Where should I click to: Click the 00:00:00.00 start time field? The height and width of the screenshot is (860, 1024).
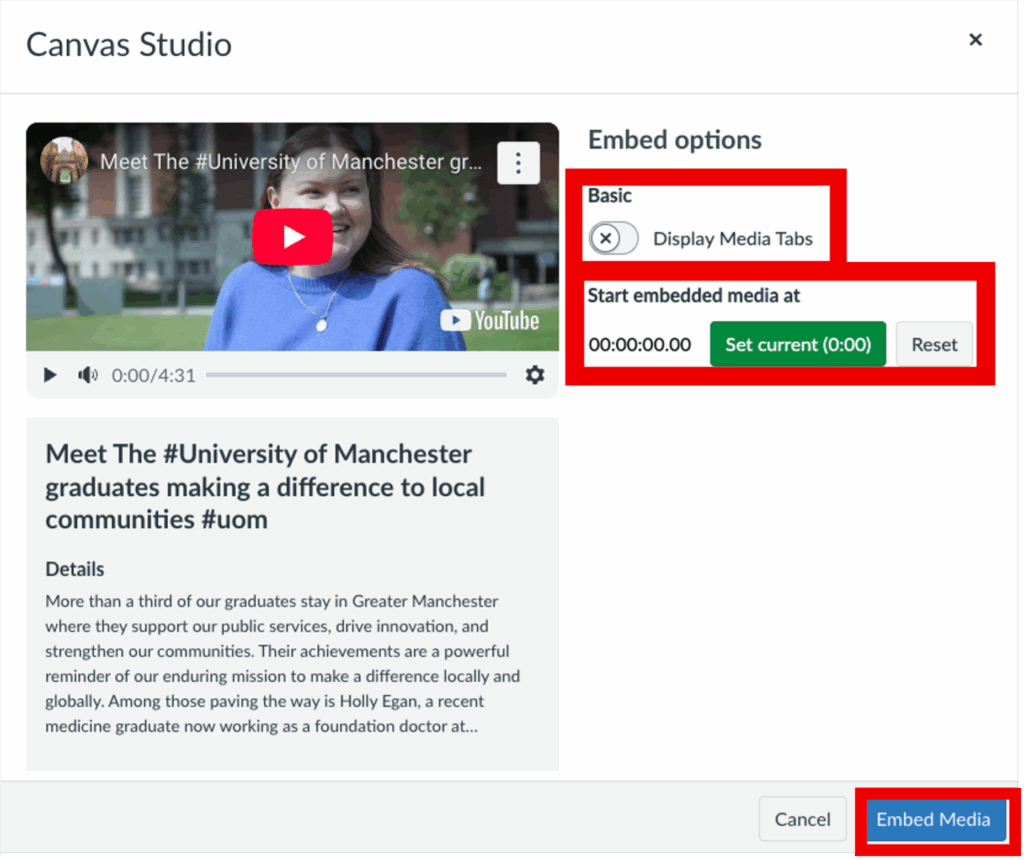pos(640,345)
